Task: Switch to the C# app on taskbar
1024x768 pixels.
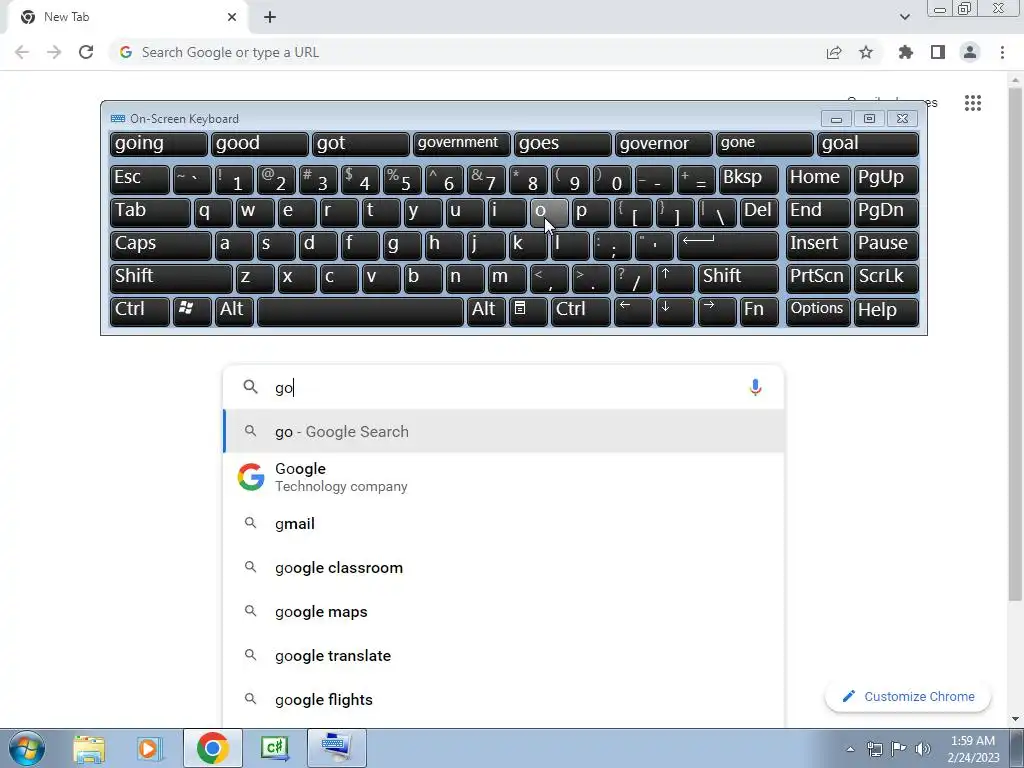Action: point(274,748)
